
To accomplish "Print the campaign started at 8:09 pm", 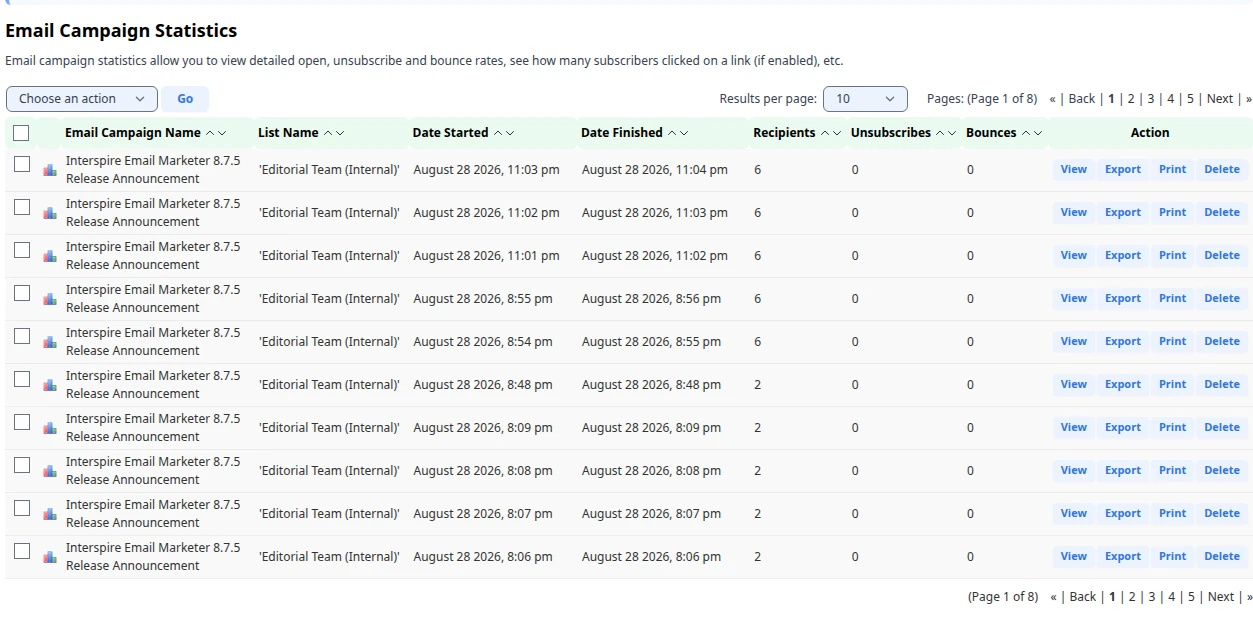I will click(1173, 428).
